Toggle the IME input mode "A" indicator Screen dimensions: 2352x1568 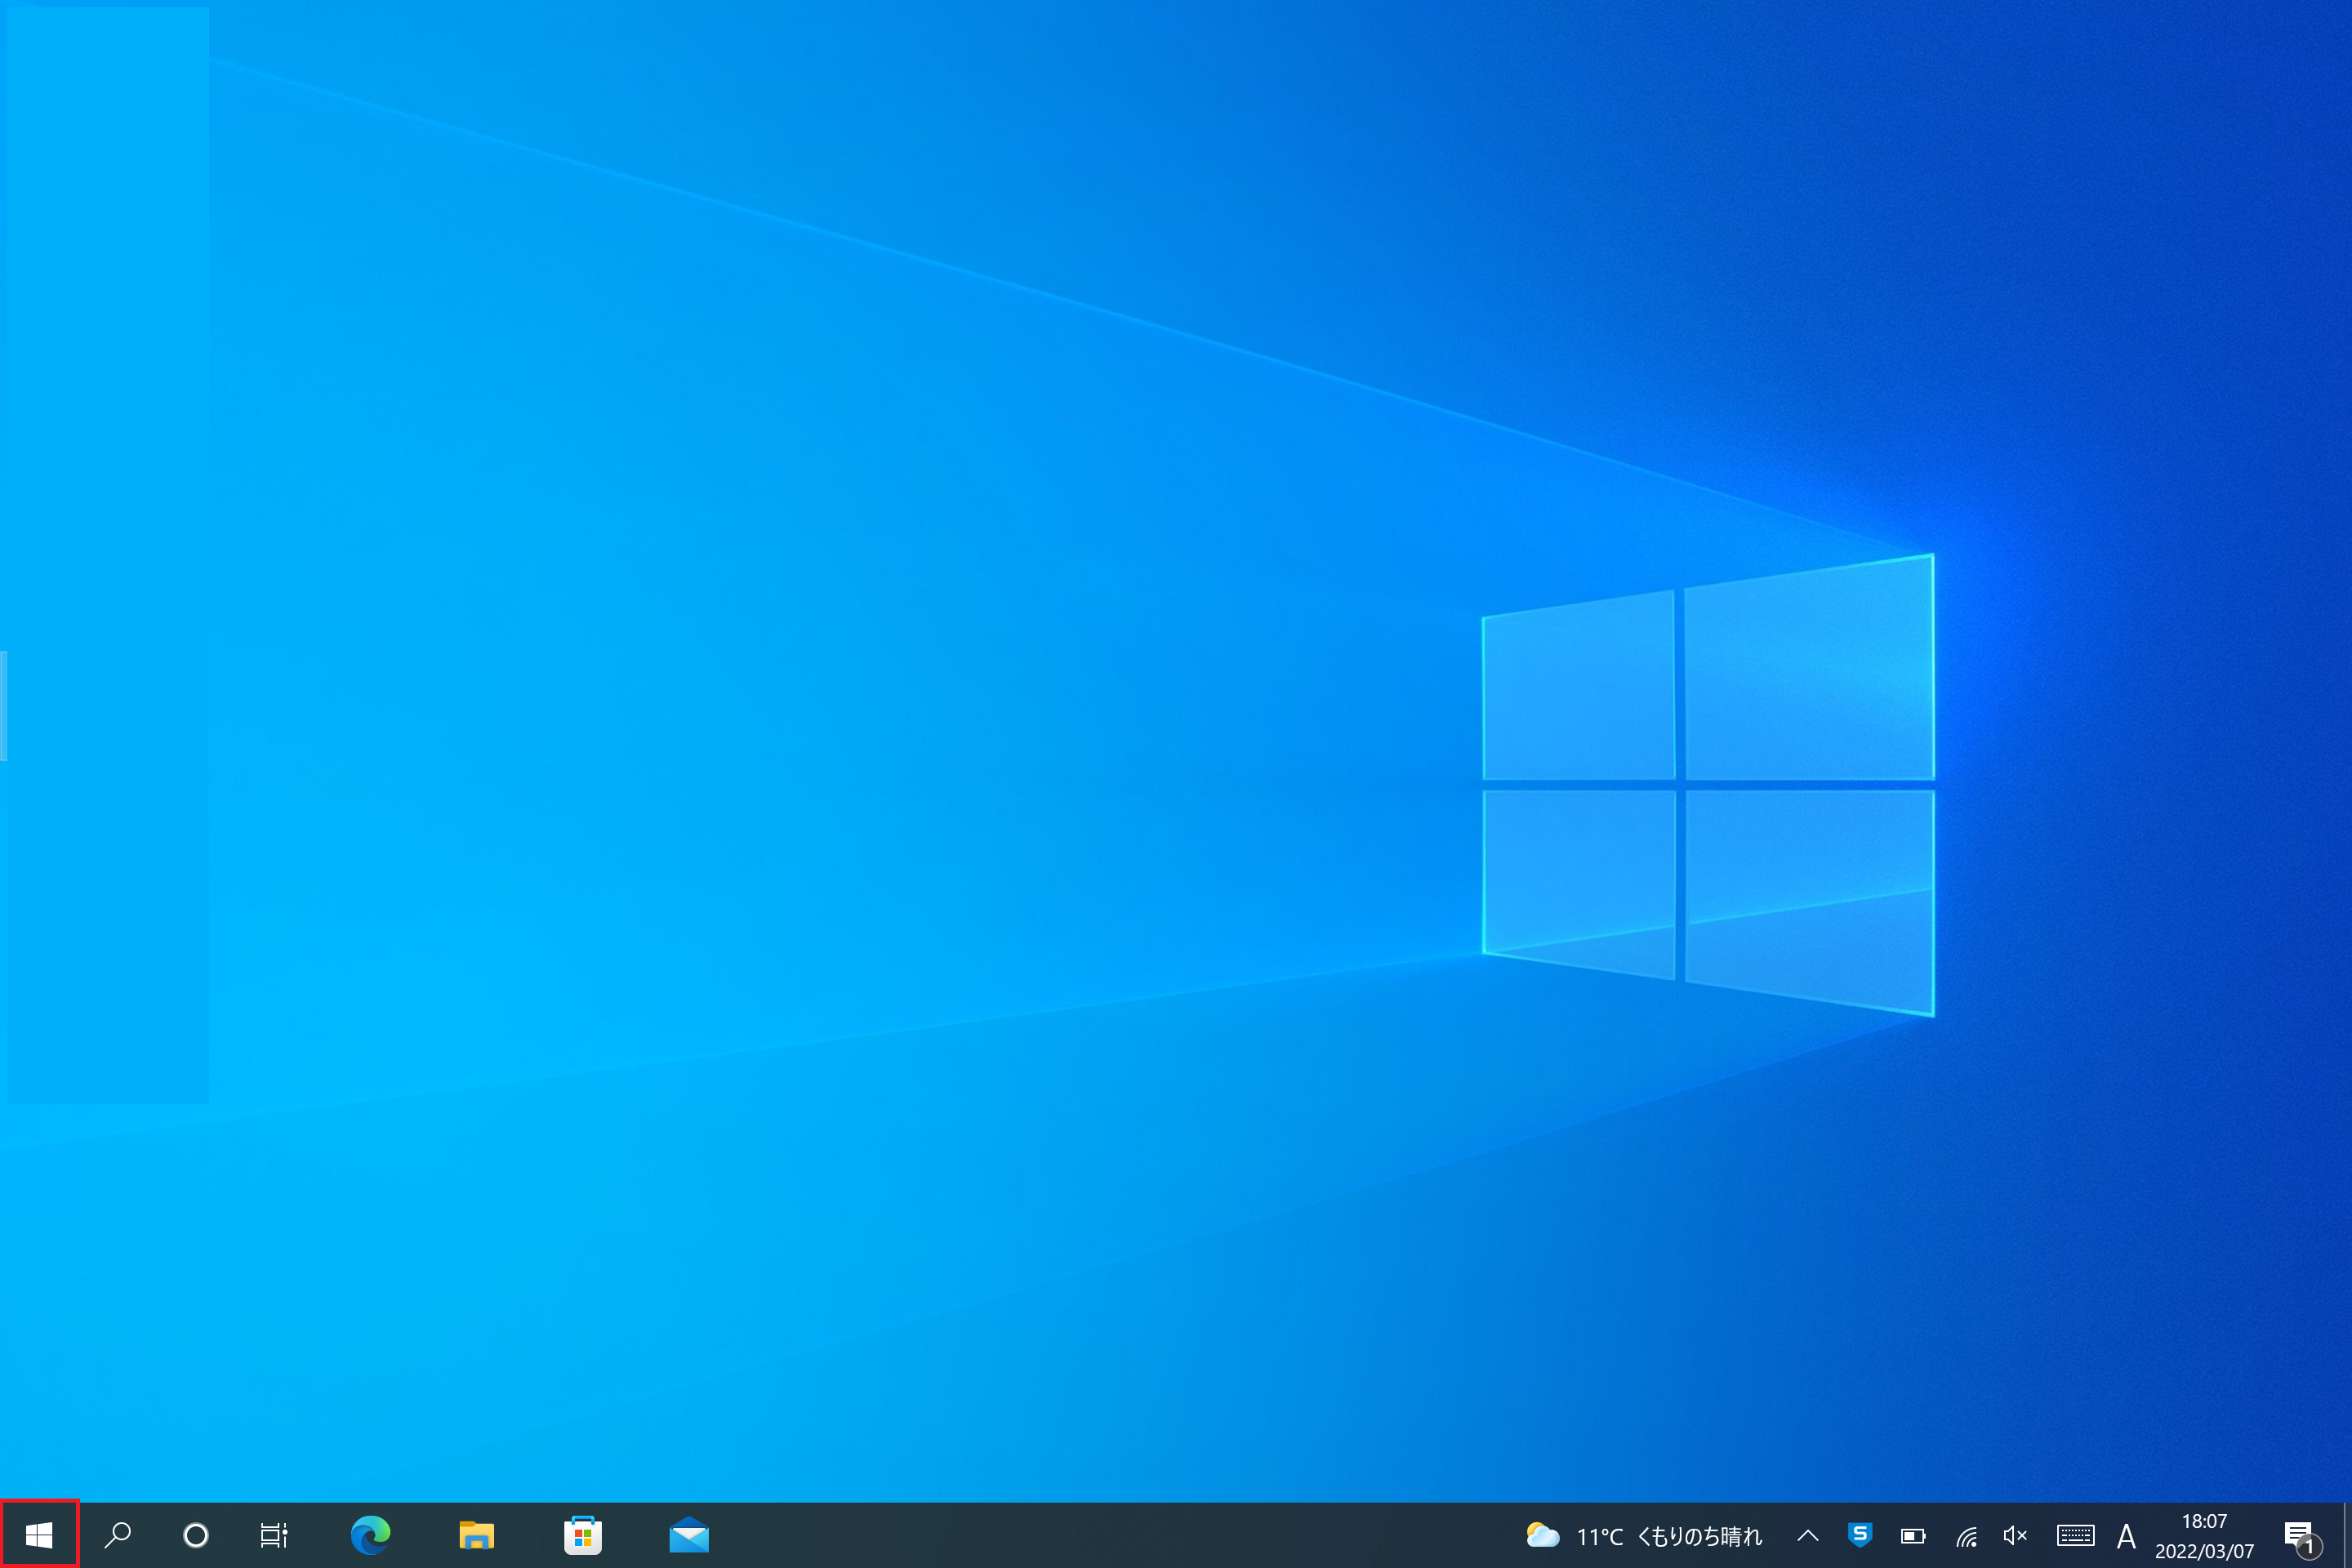pyautogui.click(x=2127, y=1535)
